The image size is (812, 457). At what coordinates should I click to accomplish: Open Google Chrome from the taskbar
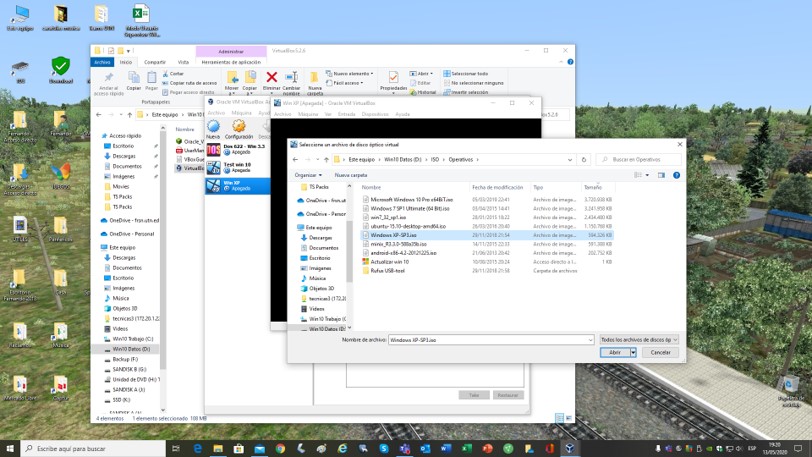point(280,449)
